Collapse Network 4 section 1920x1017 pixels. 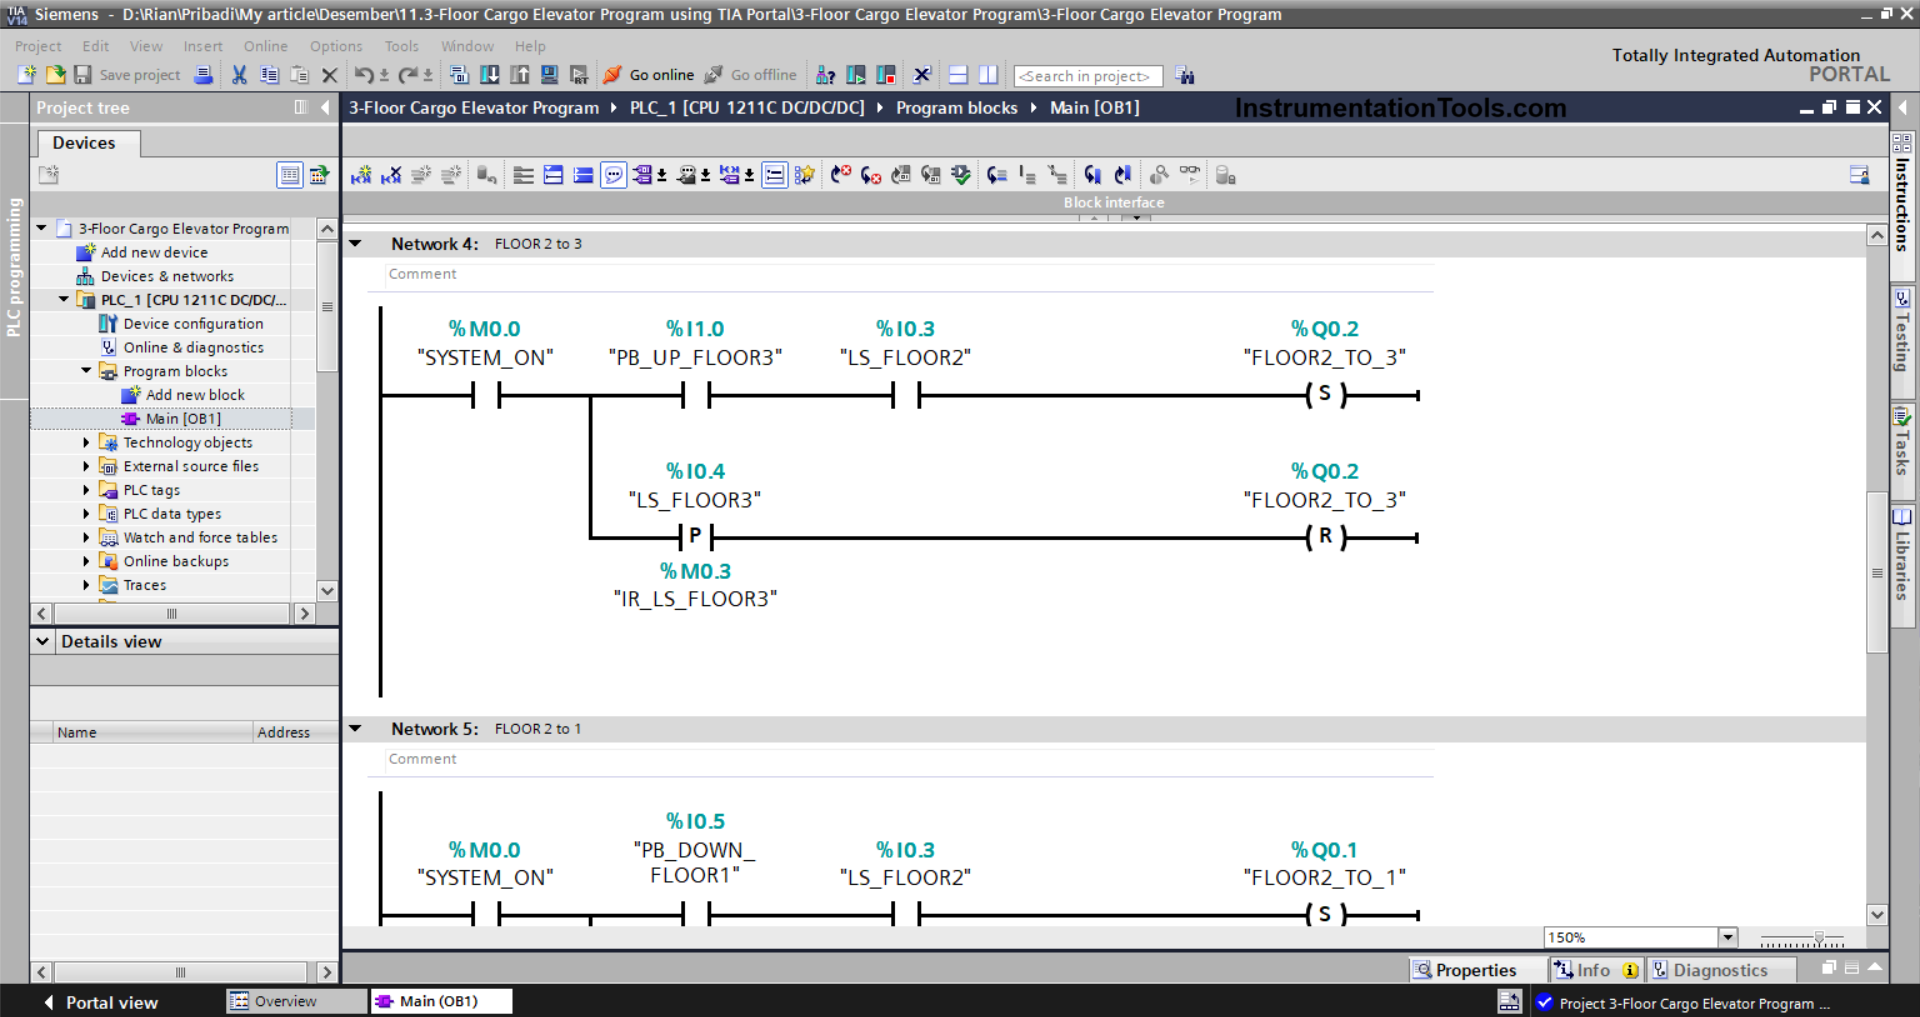355,243
